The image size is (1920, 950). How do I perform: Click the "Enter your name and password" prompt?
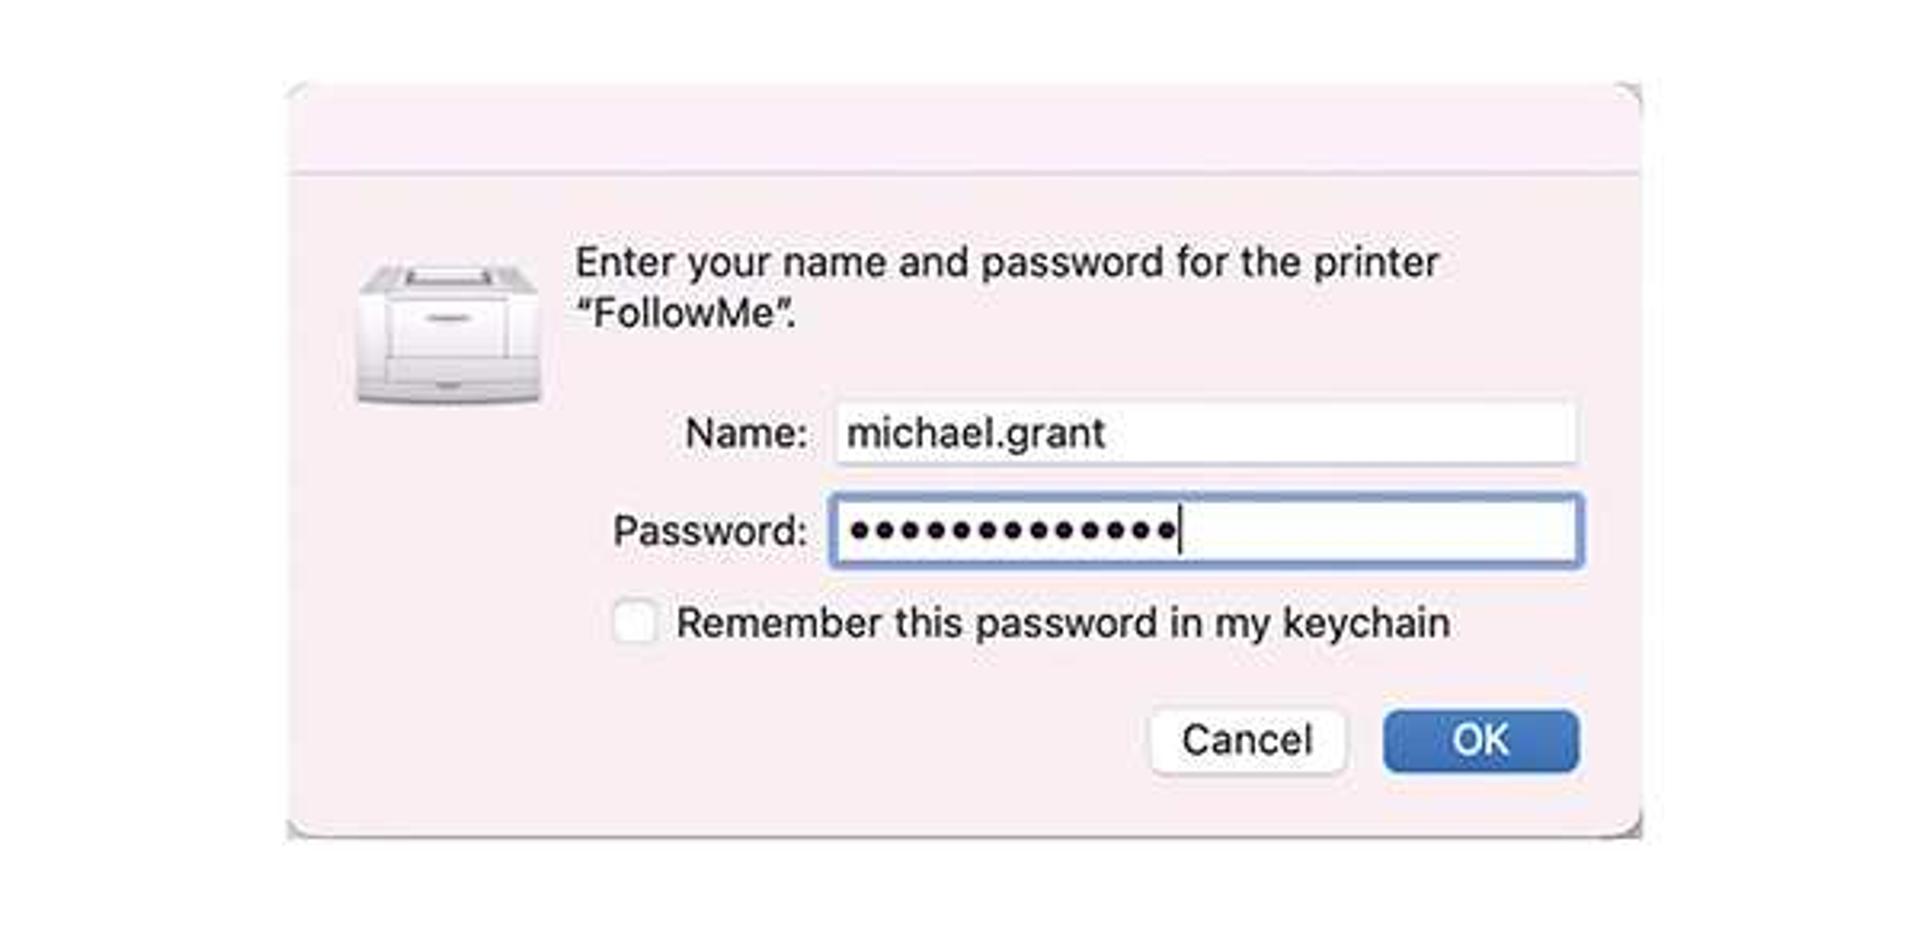[x=1006, y=287]
